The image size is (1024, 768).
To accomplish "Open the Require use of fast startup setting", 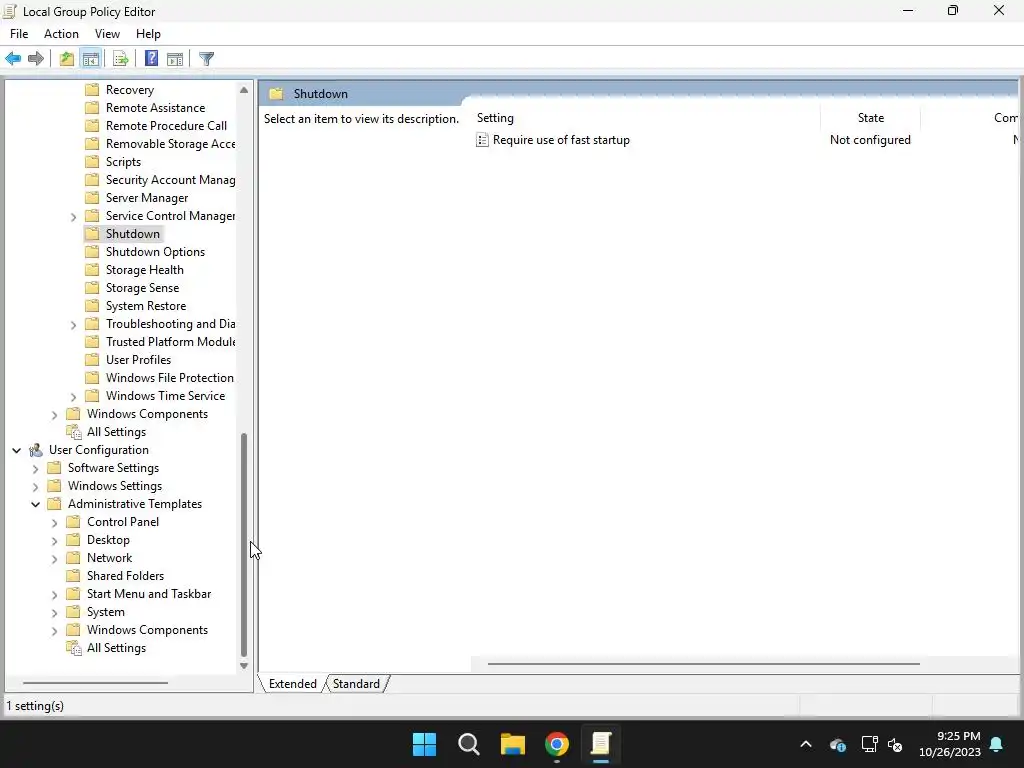I will (x=561, y=140).
